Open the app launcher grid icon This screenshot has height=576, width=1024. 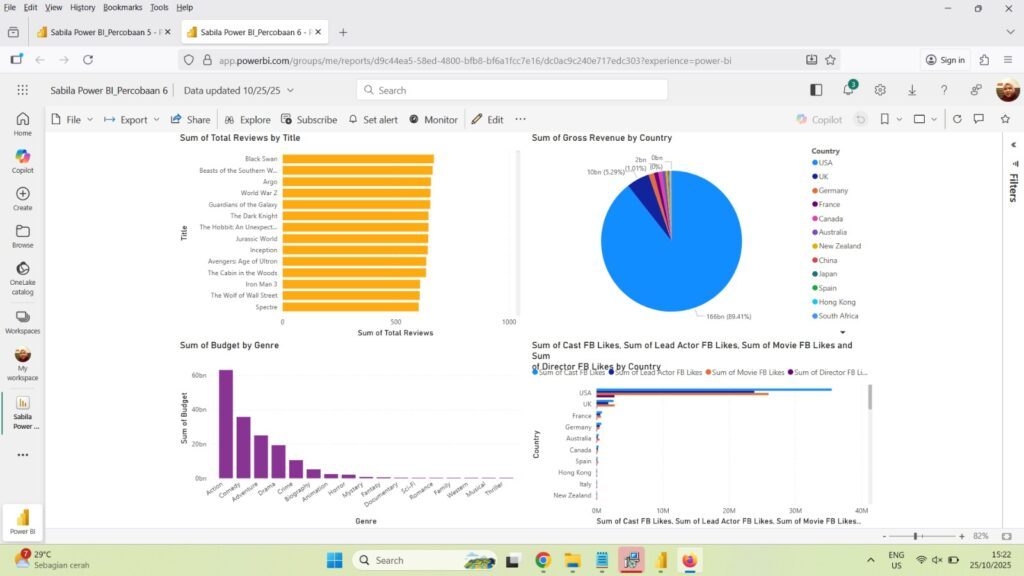22,90
